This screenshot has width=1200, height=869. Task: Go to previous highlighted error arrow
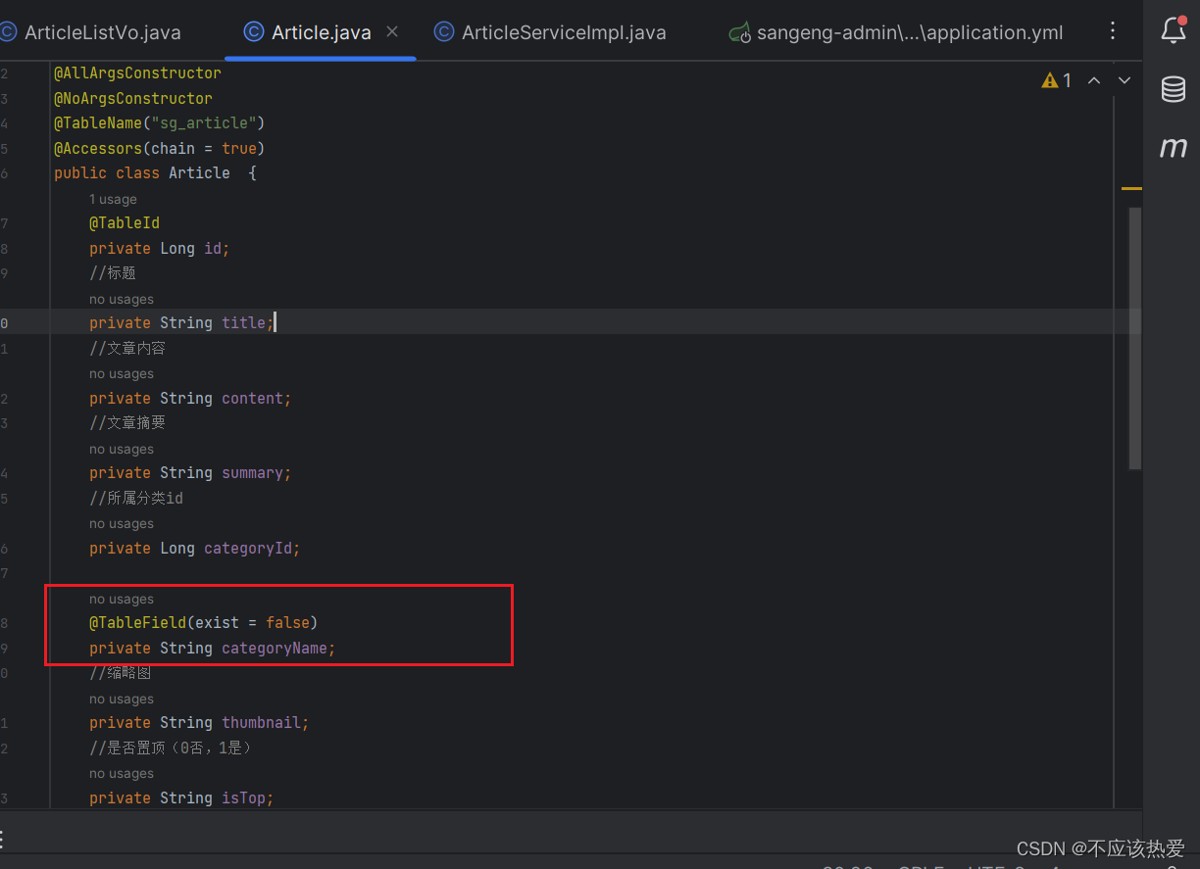coord(1094,81)
